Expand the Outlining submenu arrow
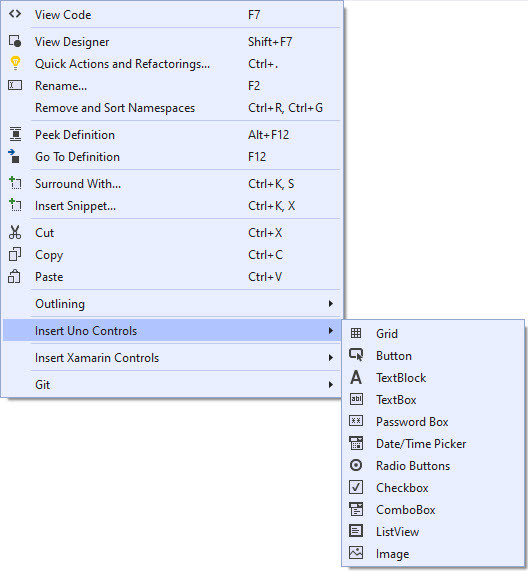The height and width of the screenshot is (571, 528). 331,303
